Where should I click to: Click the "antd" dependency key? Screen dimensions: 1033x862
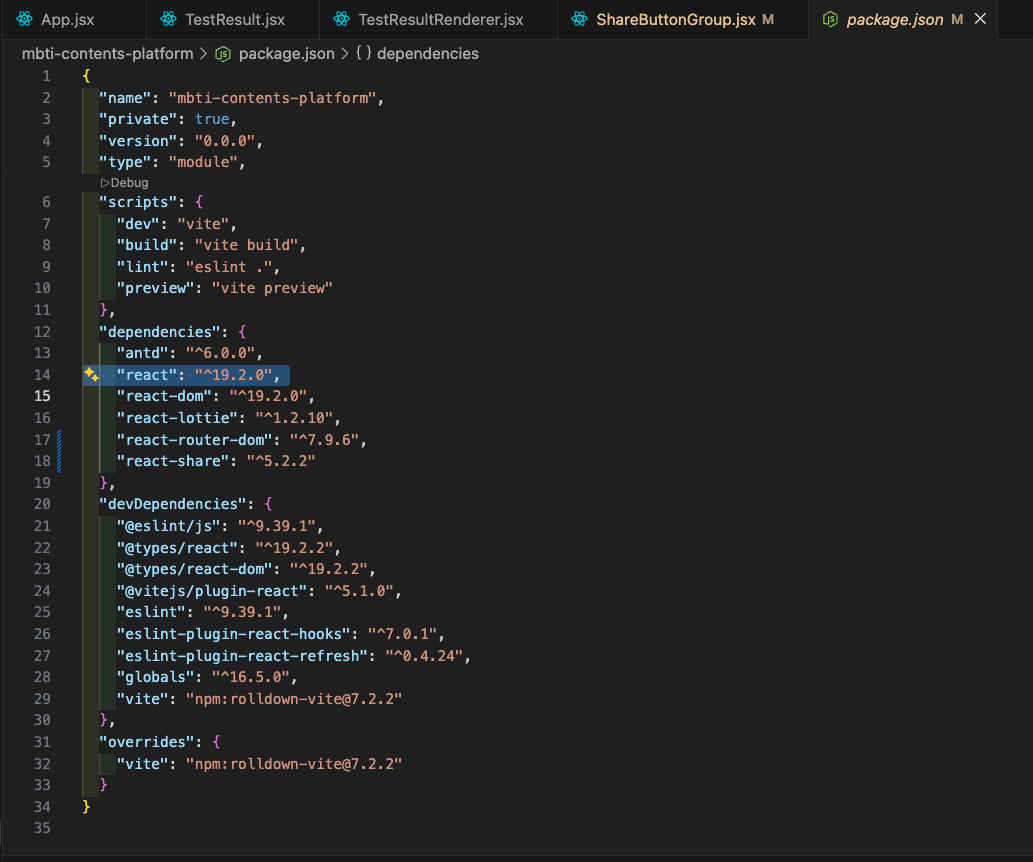142,353
